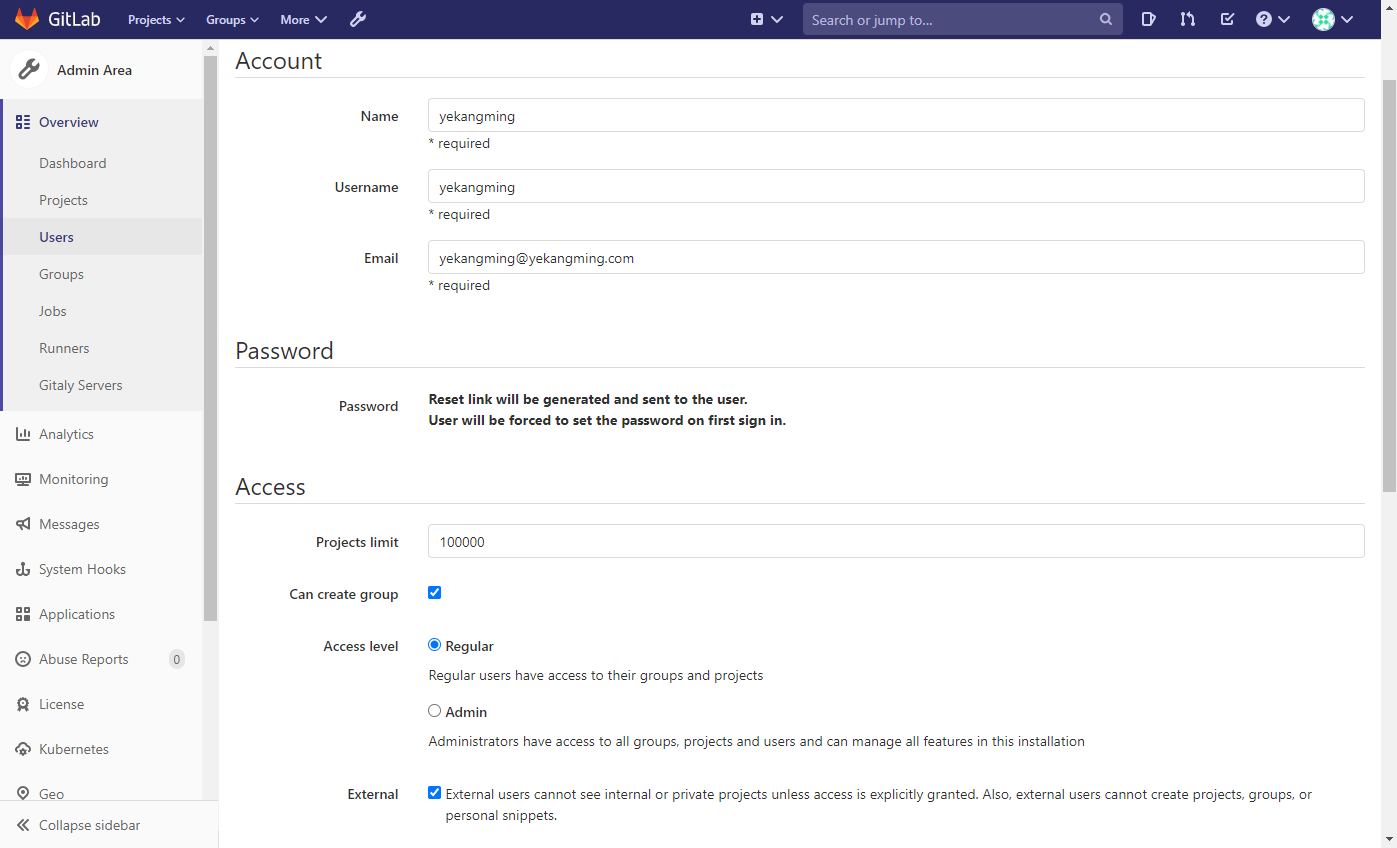Expand the Projects dropdown
Image resolution: width=1397 pixels, height=848 pixels.
[156, 19]
